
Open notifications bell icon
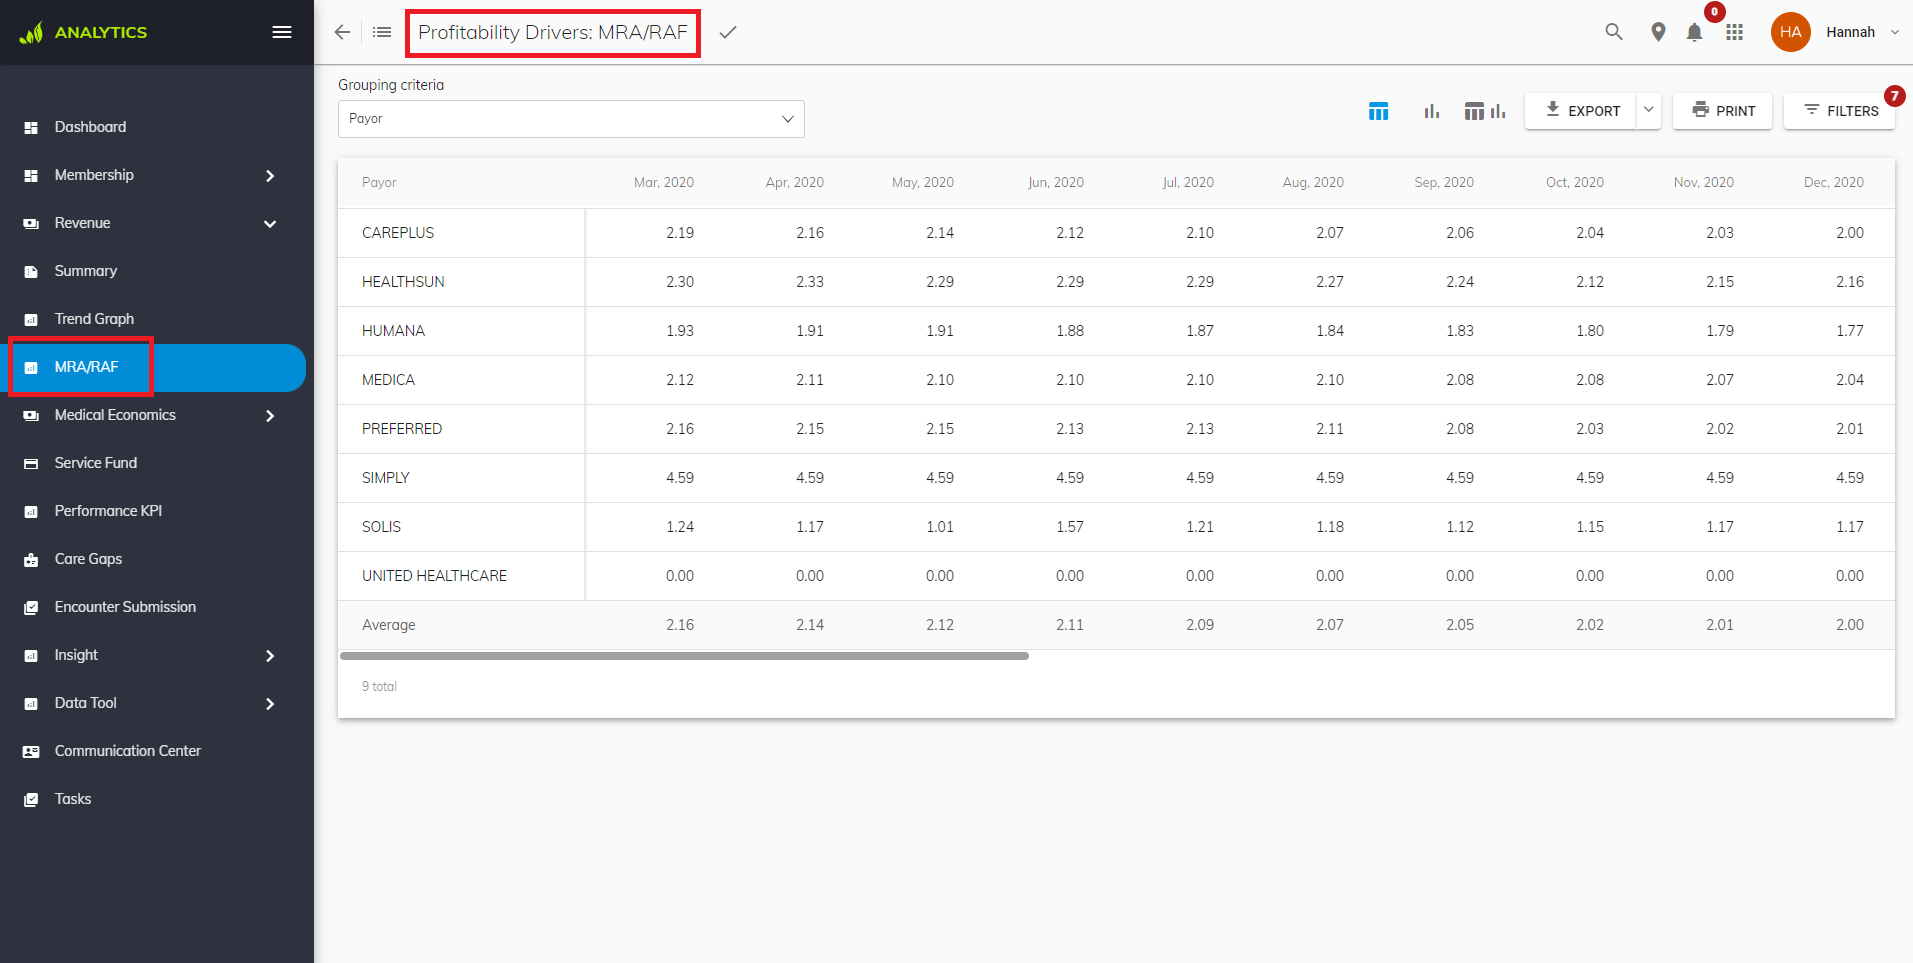coord(1694,33)
